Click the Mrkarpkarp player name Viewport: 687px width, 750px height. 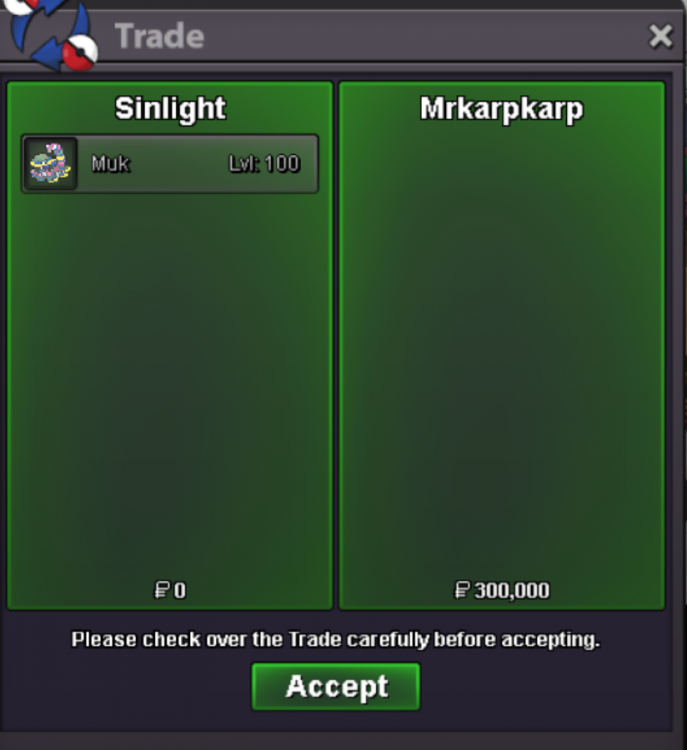coord(502,110)
